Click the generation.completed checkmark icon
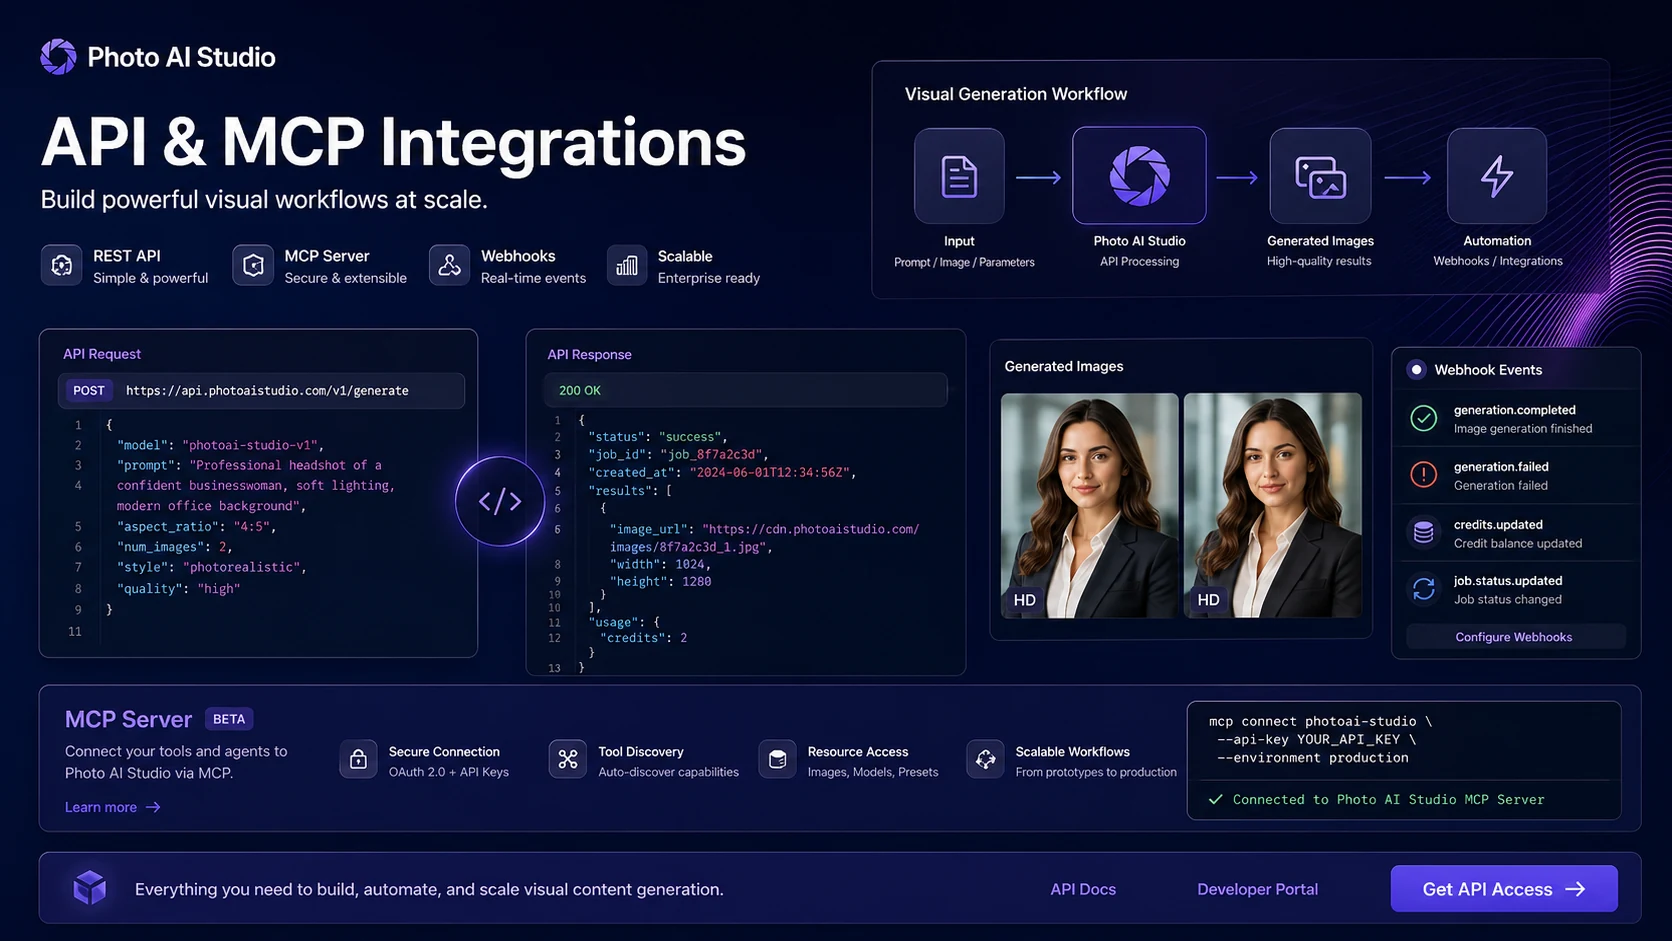Image resolution: width=1672 pixels, height=941 pixels. tap(1424, 418)
